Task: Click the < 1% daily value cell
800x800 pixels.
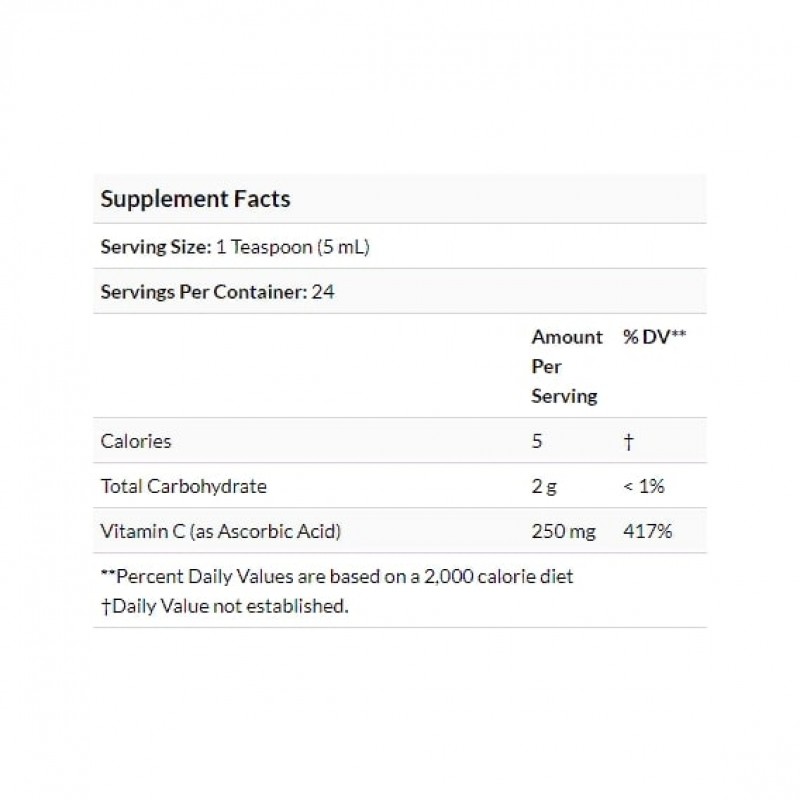Action: point(644,486)
